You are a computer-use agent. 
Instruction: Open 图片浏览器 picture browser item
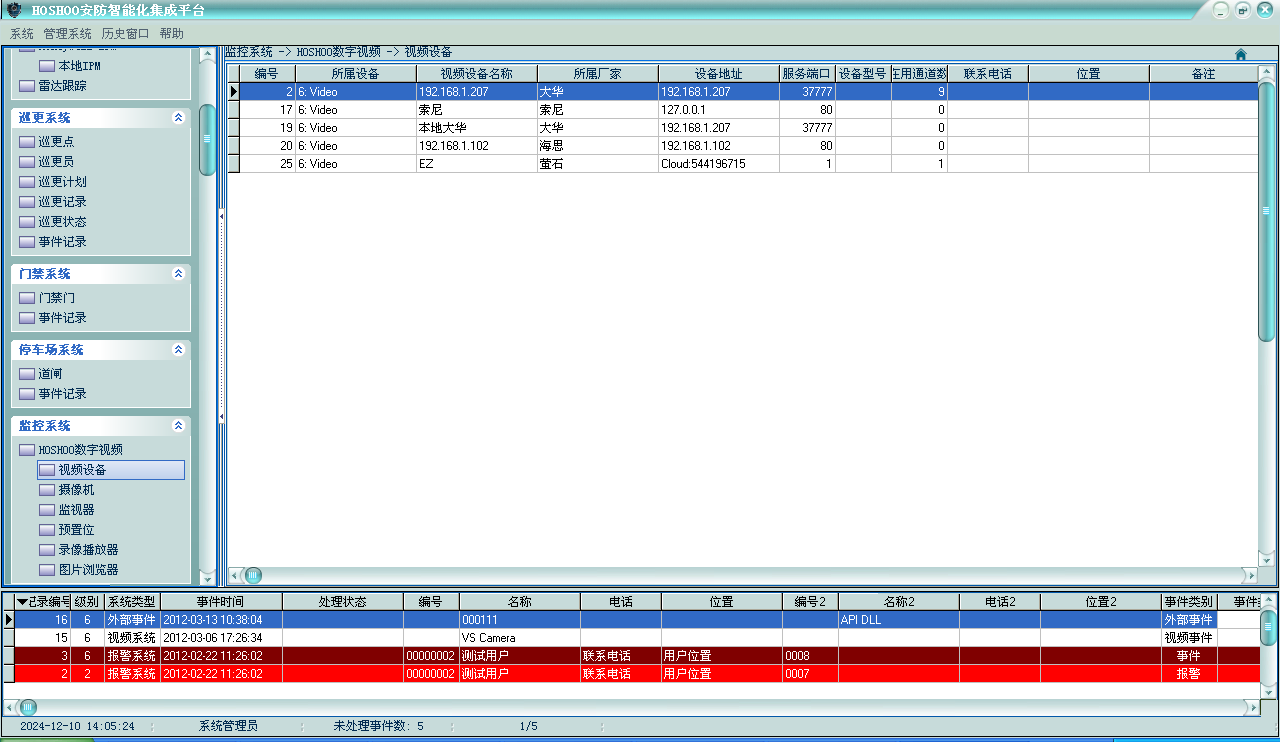click(x=88, y=570)
